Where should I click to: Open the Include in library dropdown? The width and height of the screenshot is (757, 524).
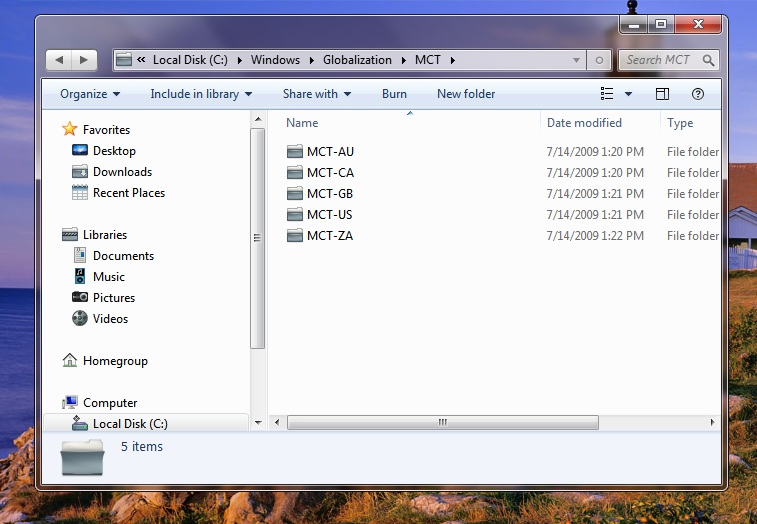(x=201, y=94)
